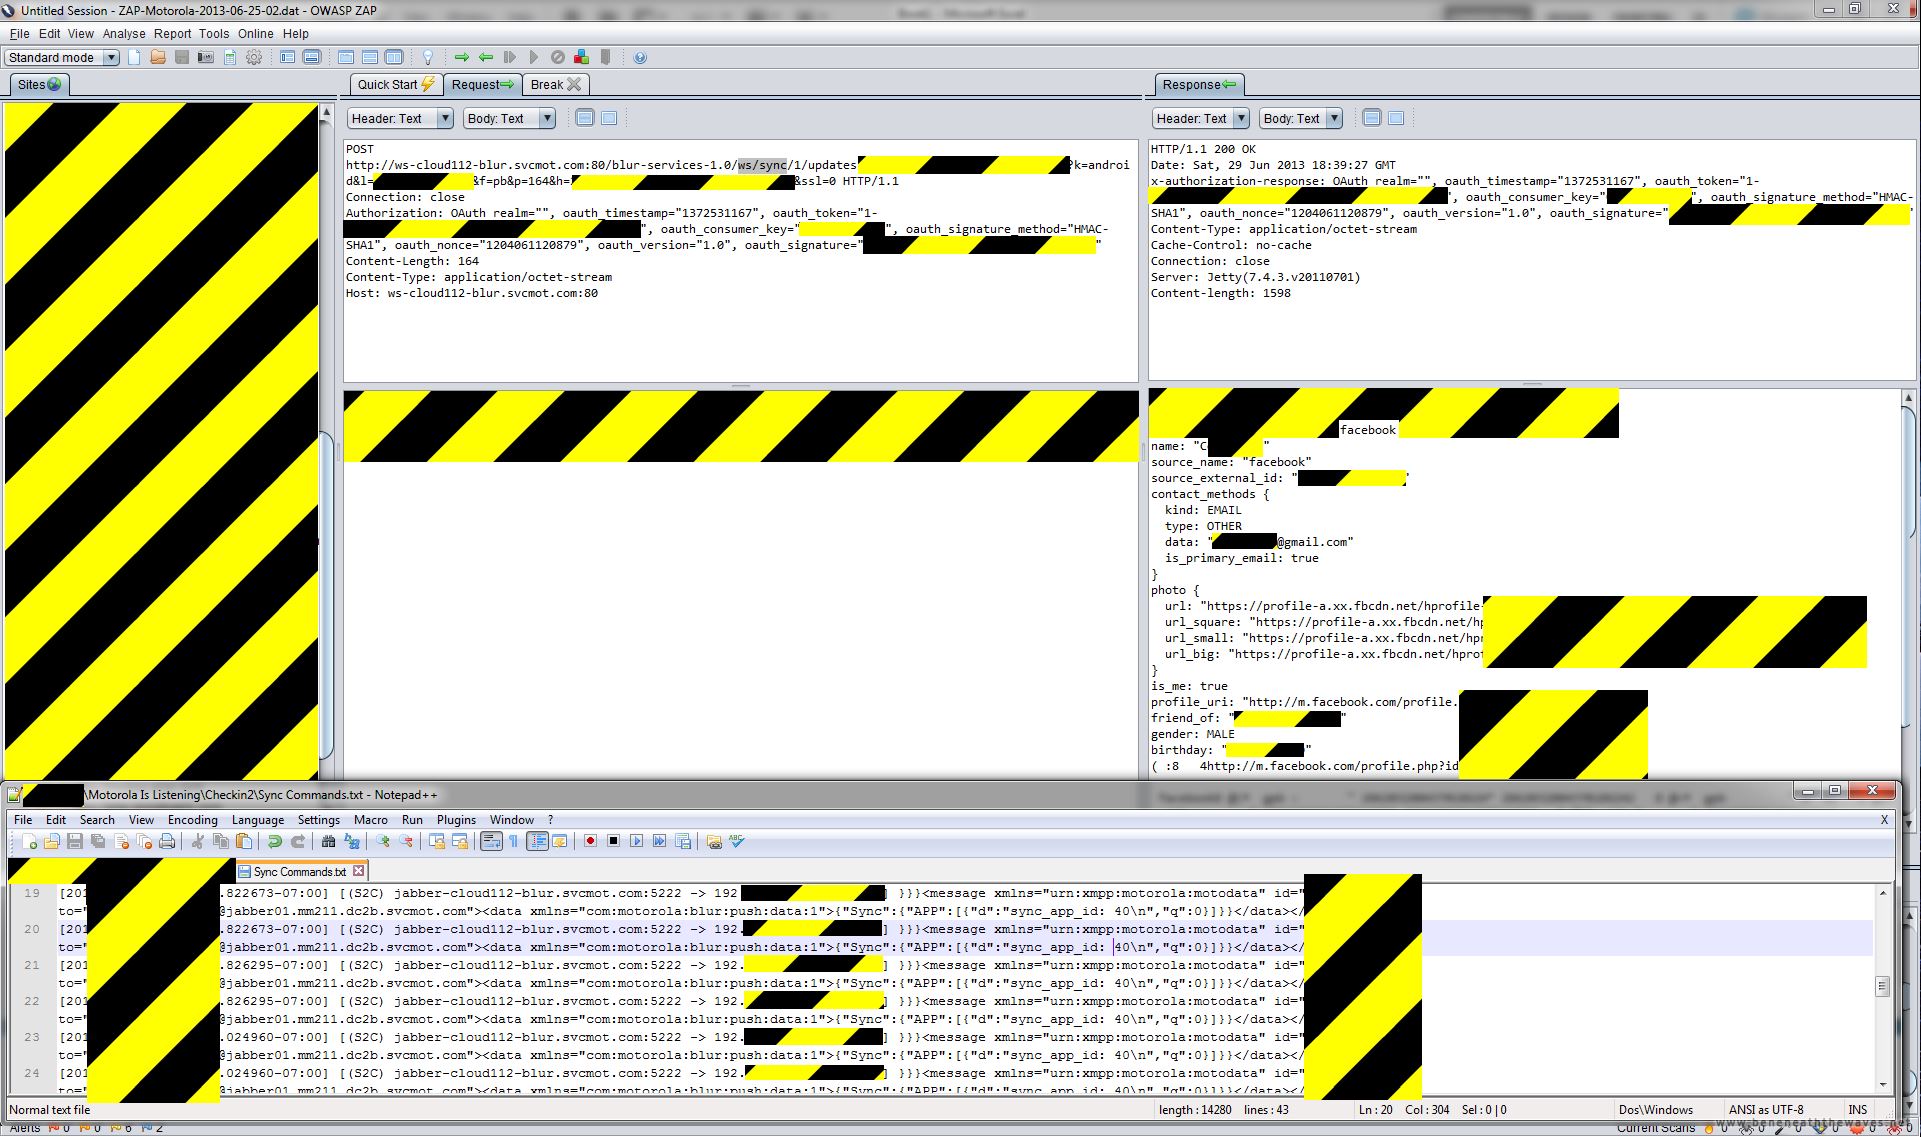
Task: Open Response Header: Text dropdown
Action: tap(1199, 118)
